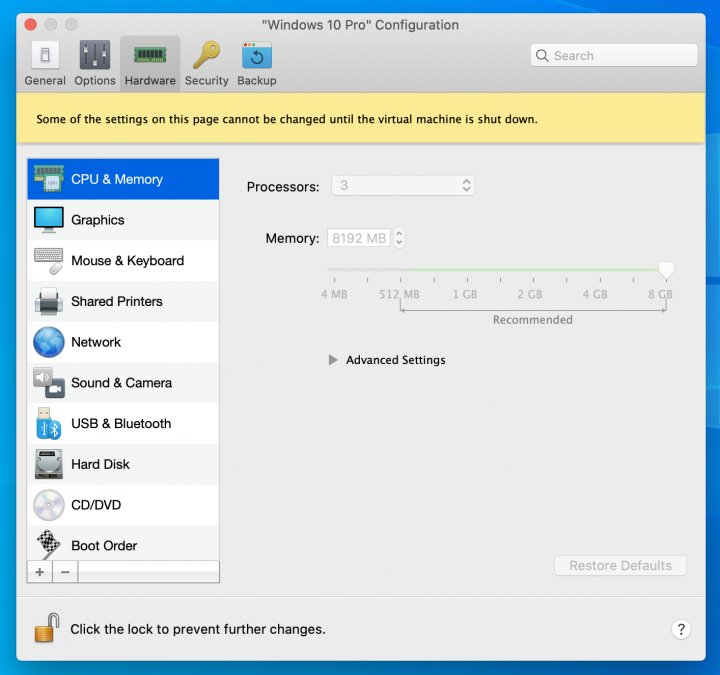Click the CD/DVD disc icon

pos(49,505)
